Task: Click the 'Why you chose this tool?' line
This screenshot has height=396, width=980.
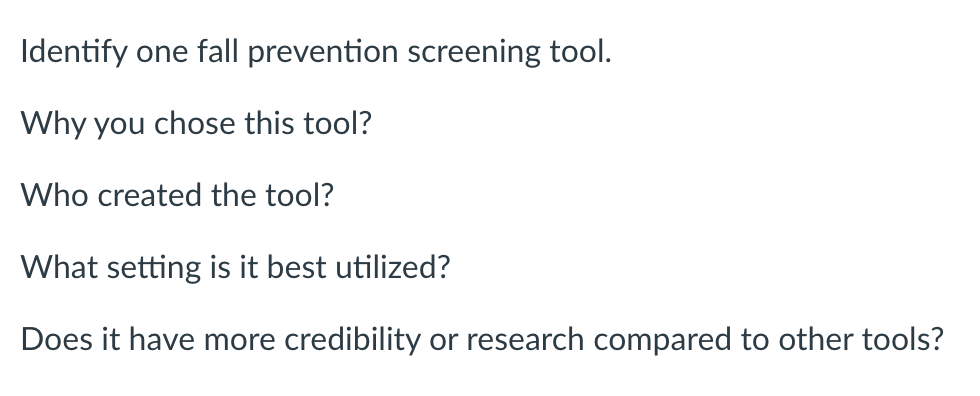Action: pos(196,124)
